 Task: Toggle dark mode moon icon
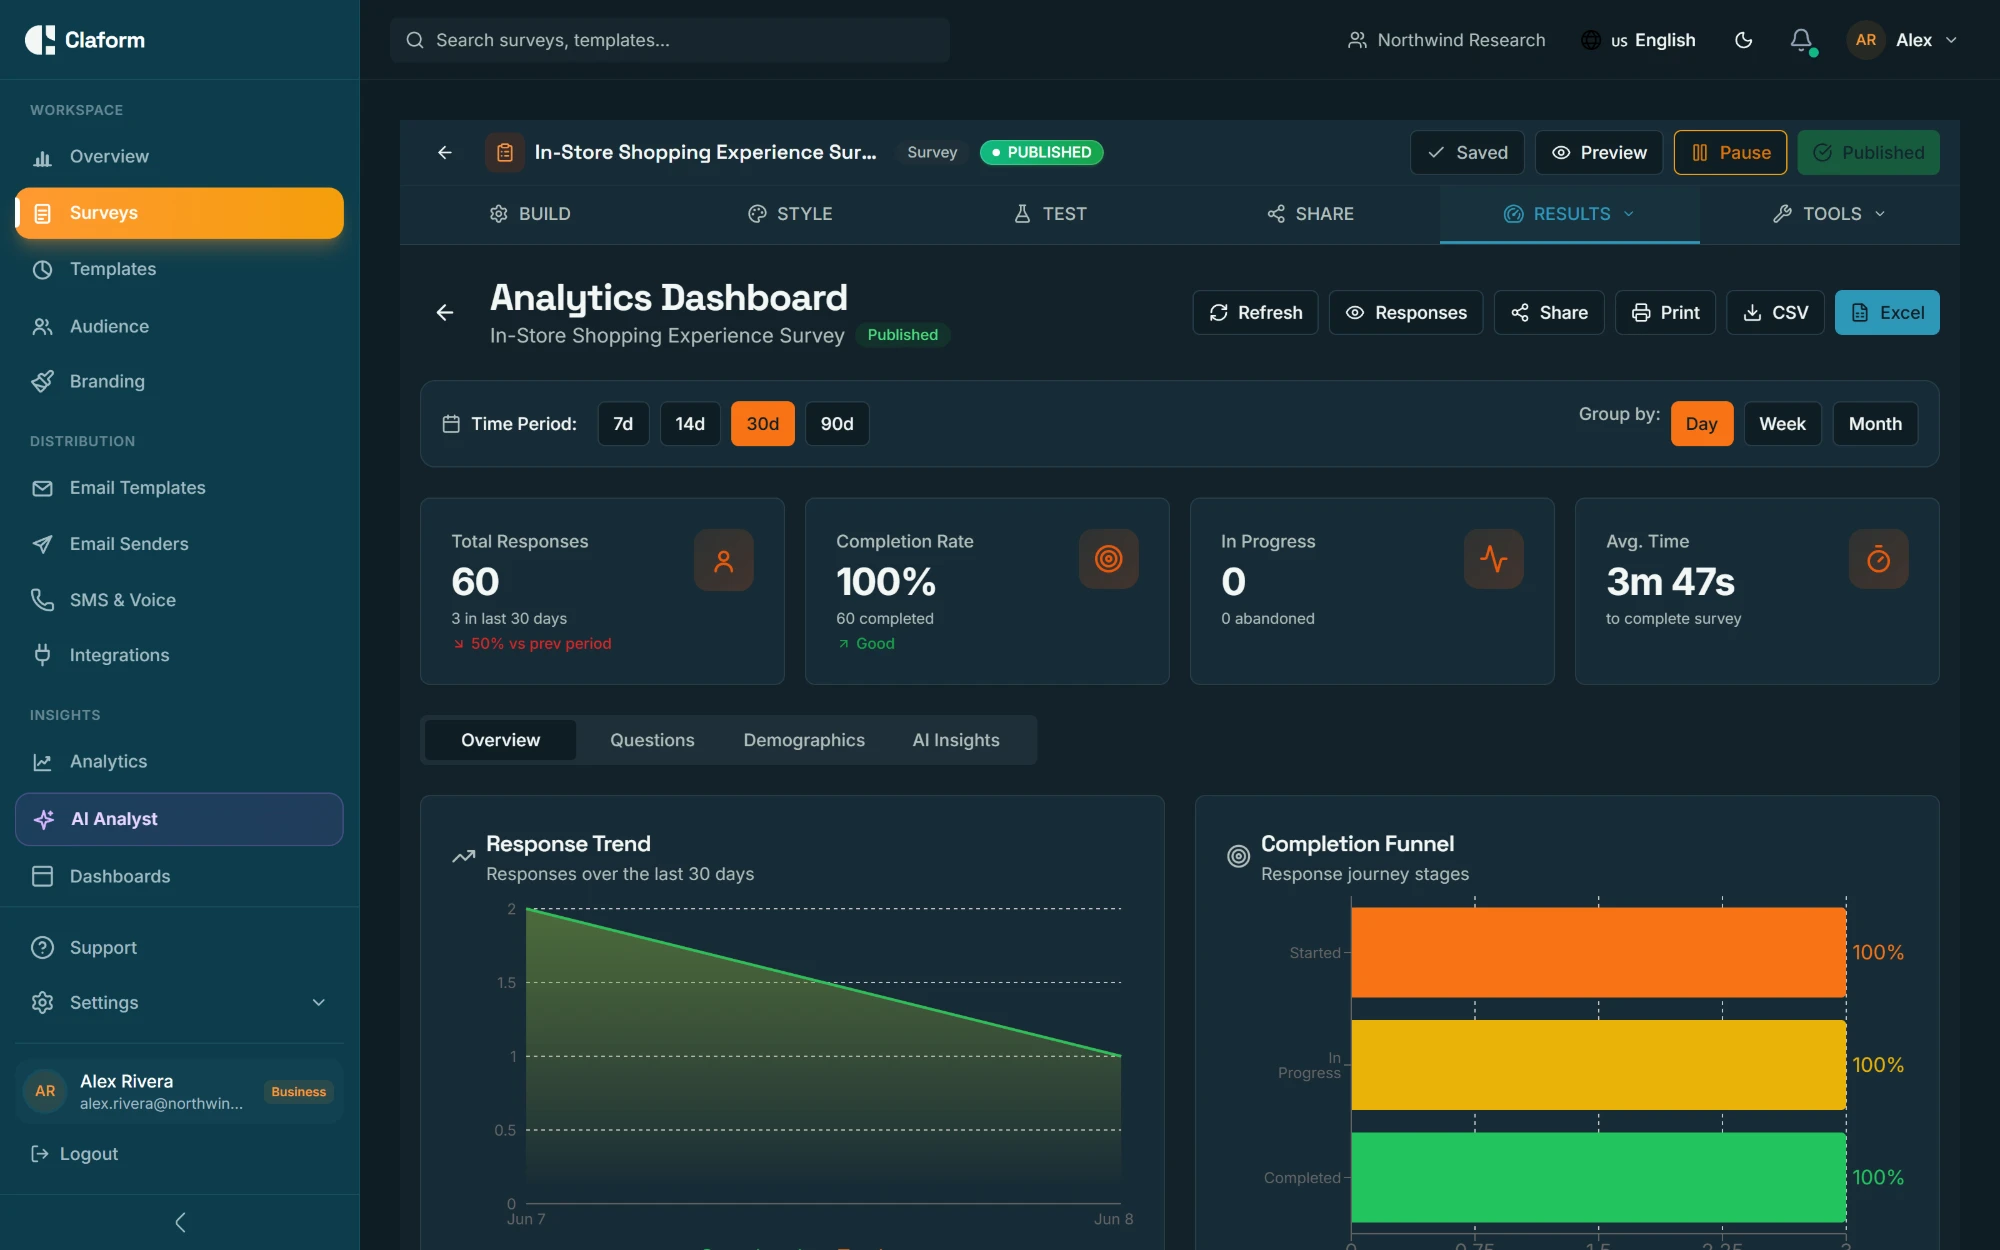point(1743,40)
